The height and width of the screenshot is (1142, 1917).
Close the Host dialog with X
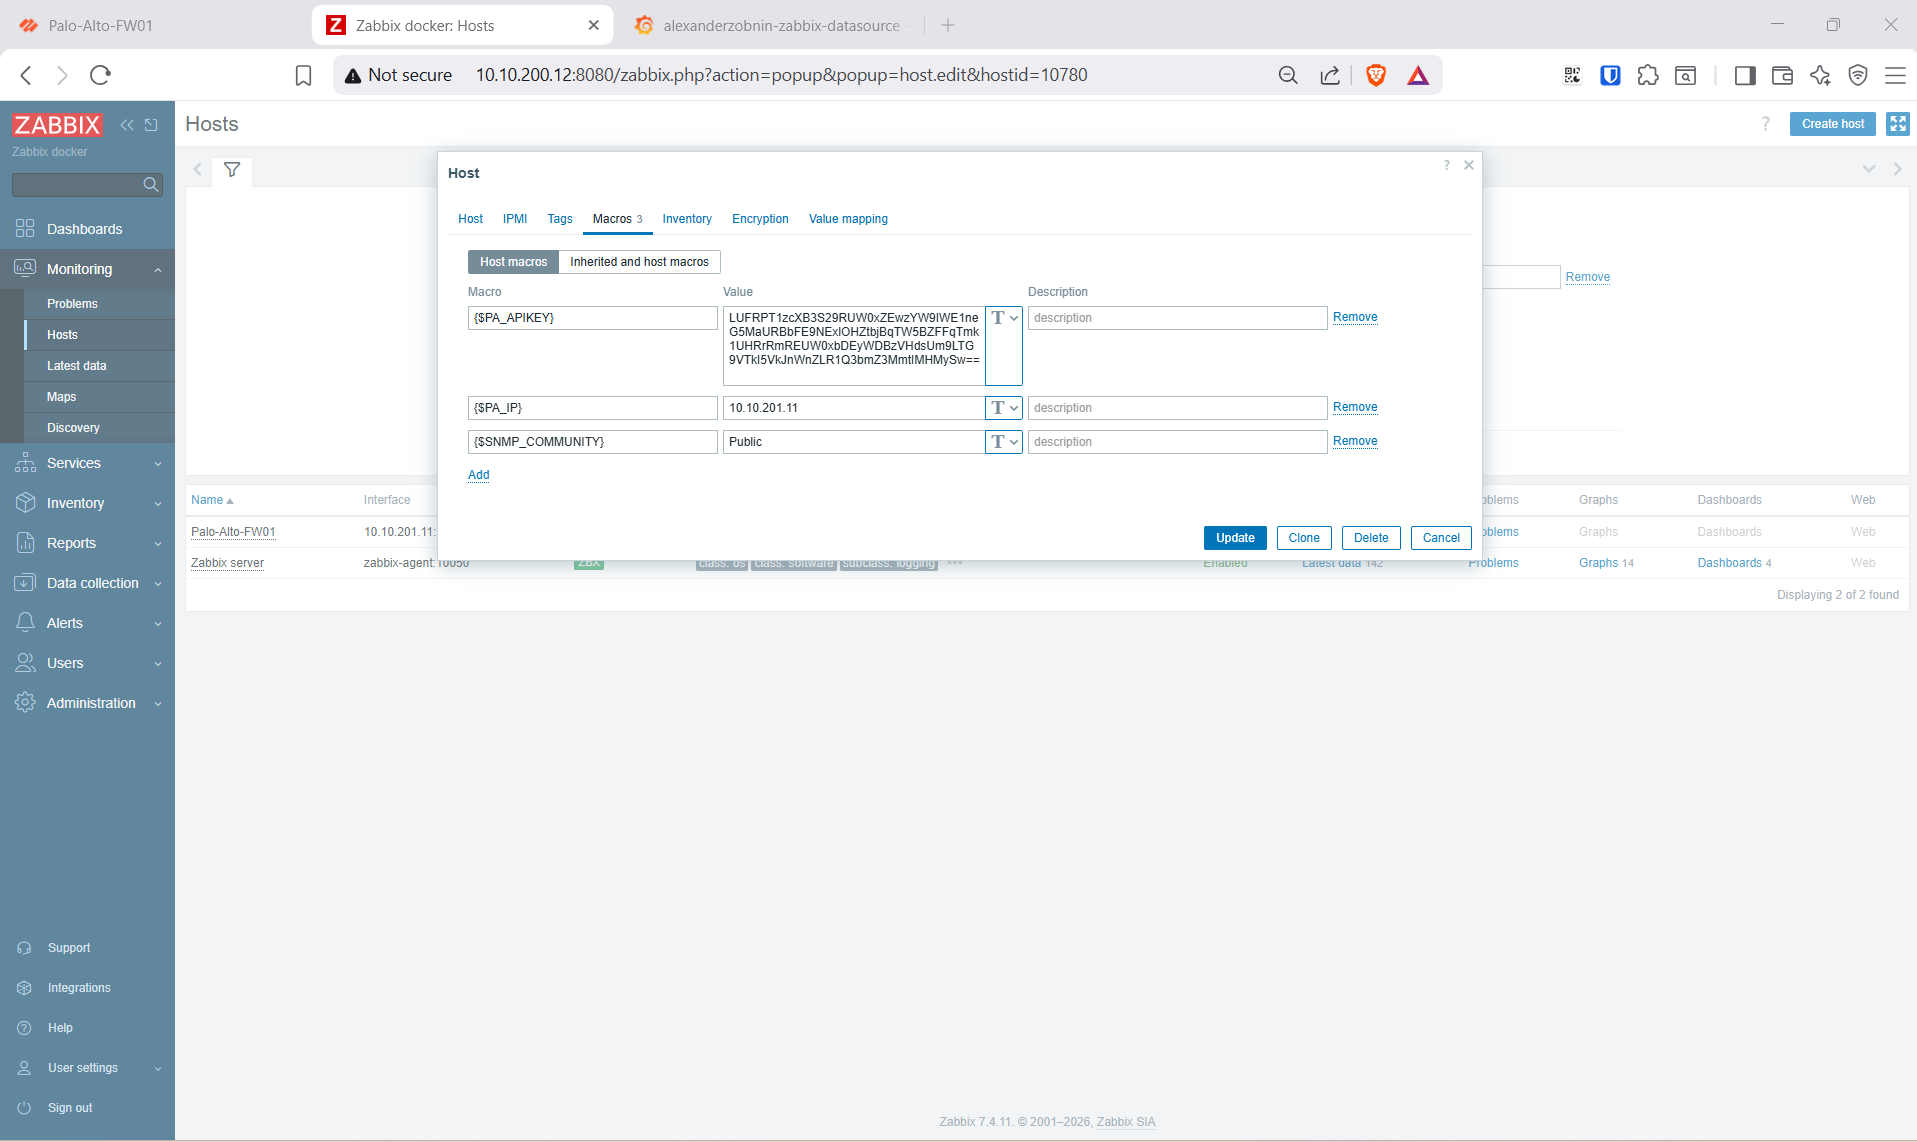[x=1469, y=165]
